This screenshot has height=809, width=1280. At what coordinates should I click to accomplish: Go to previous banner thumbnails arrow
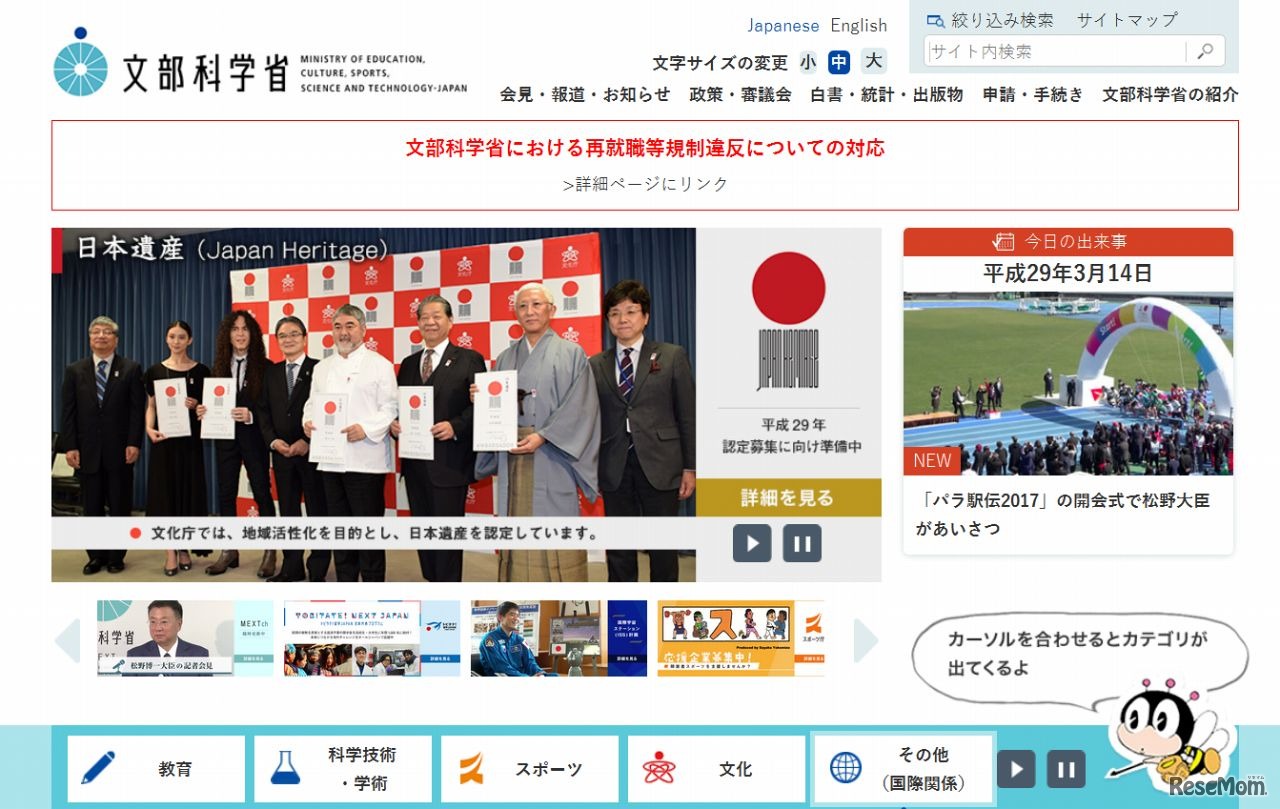click(67, 640)
